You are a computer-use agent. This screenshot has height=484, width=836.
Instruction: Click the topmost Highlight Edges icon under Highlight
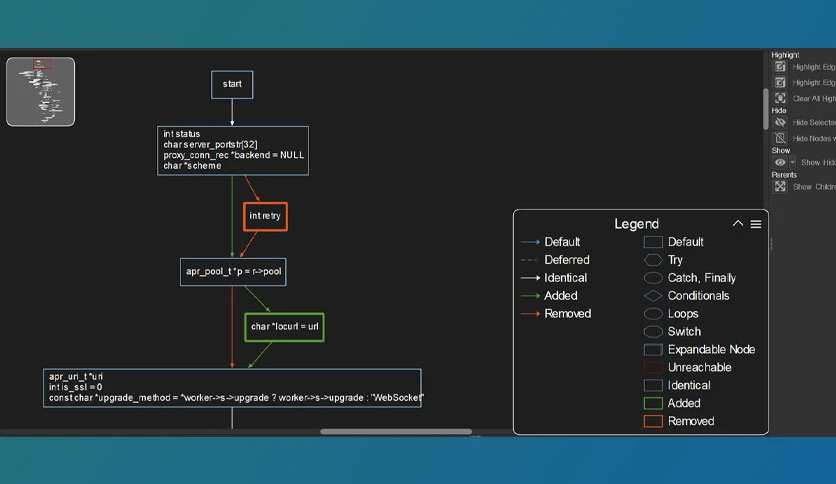(x=780, y=67)
